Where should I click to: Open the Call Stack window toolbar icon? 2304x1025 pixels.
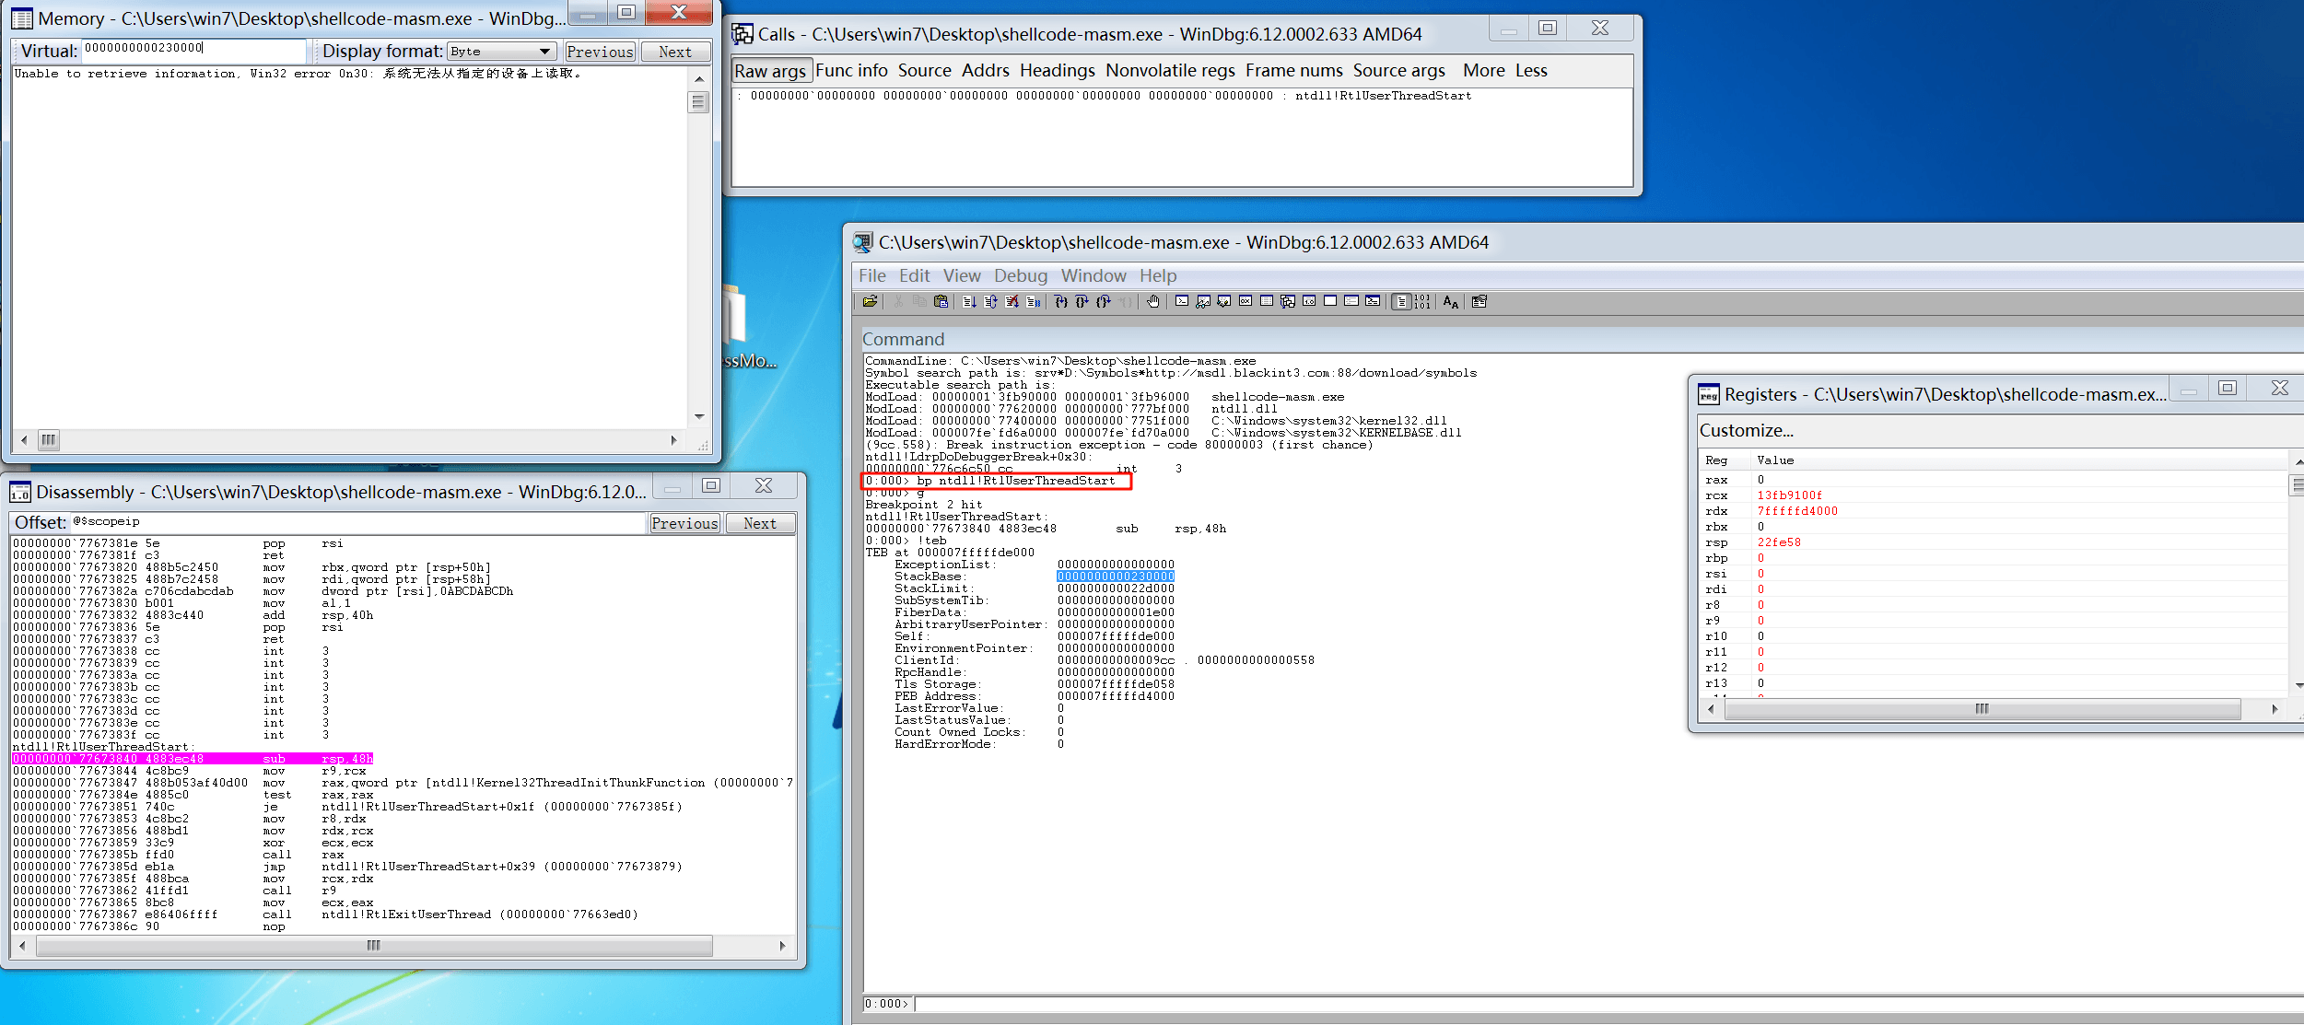pyautogui.click(x=1288, y=302)
